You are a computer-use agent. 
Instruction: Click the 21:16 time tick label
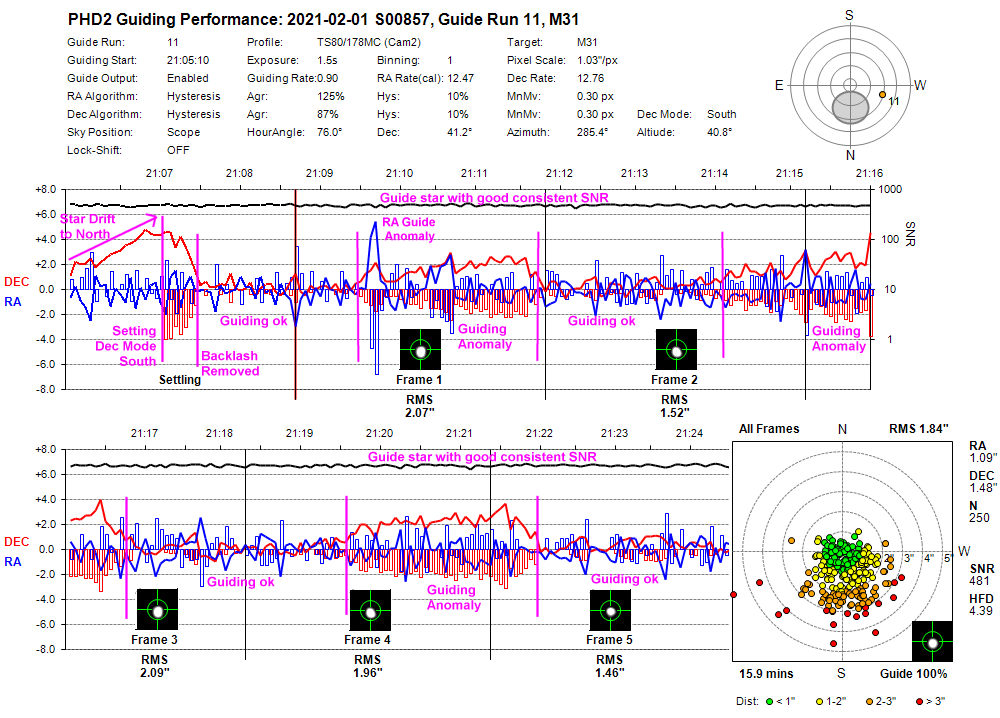click(x=869, y=173)
